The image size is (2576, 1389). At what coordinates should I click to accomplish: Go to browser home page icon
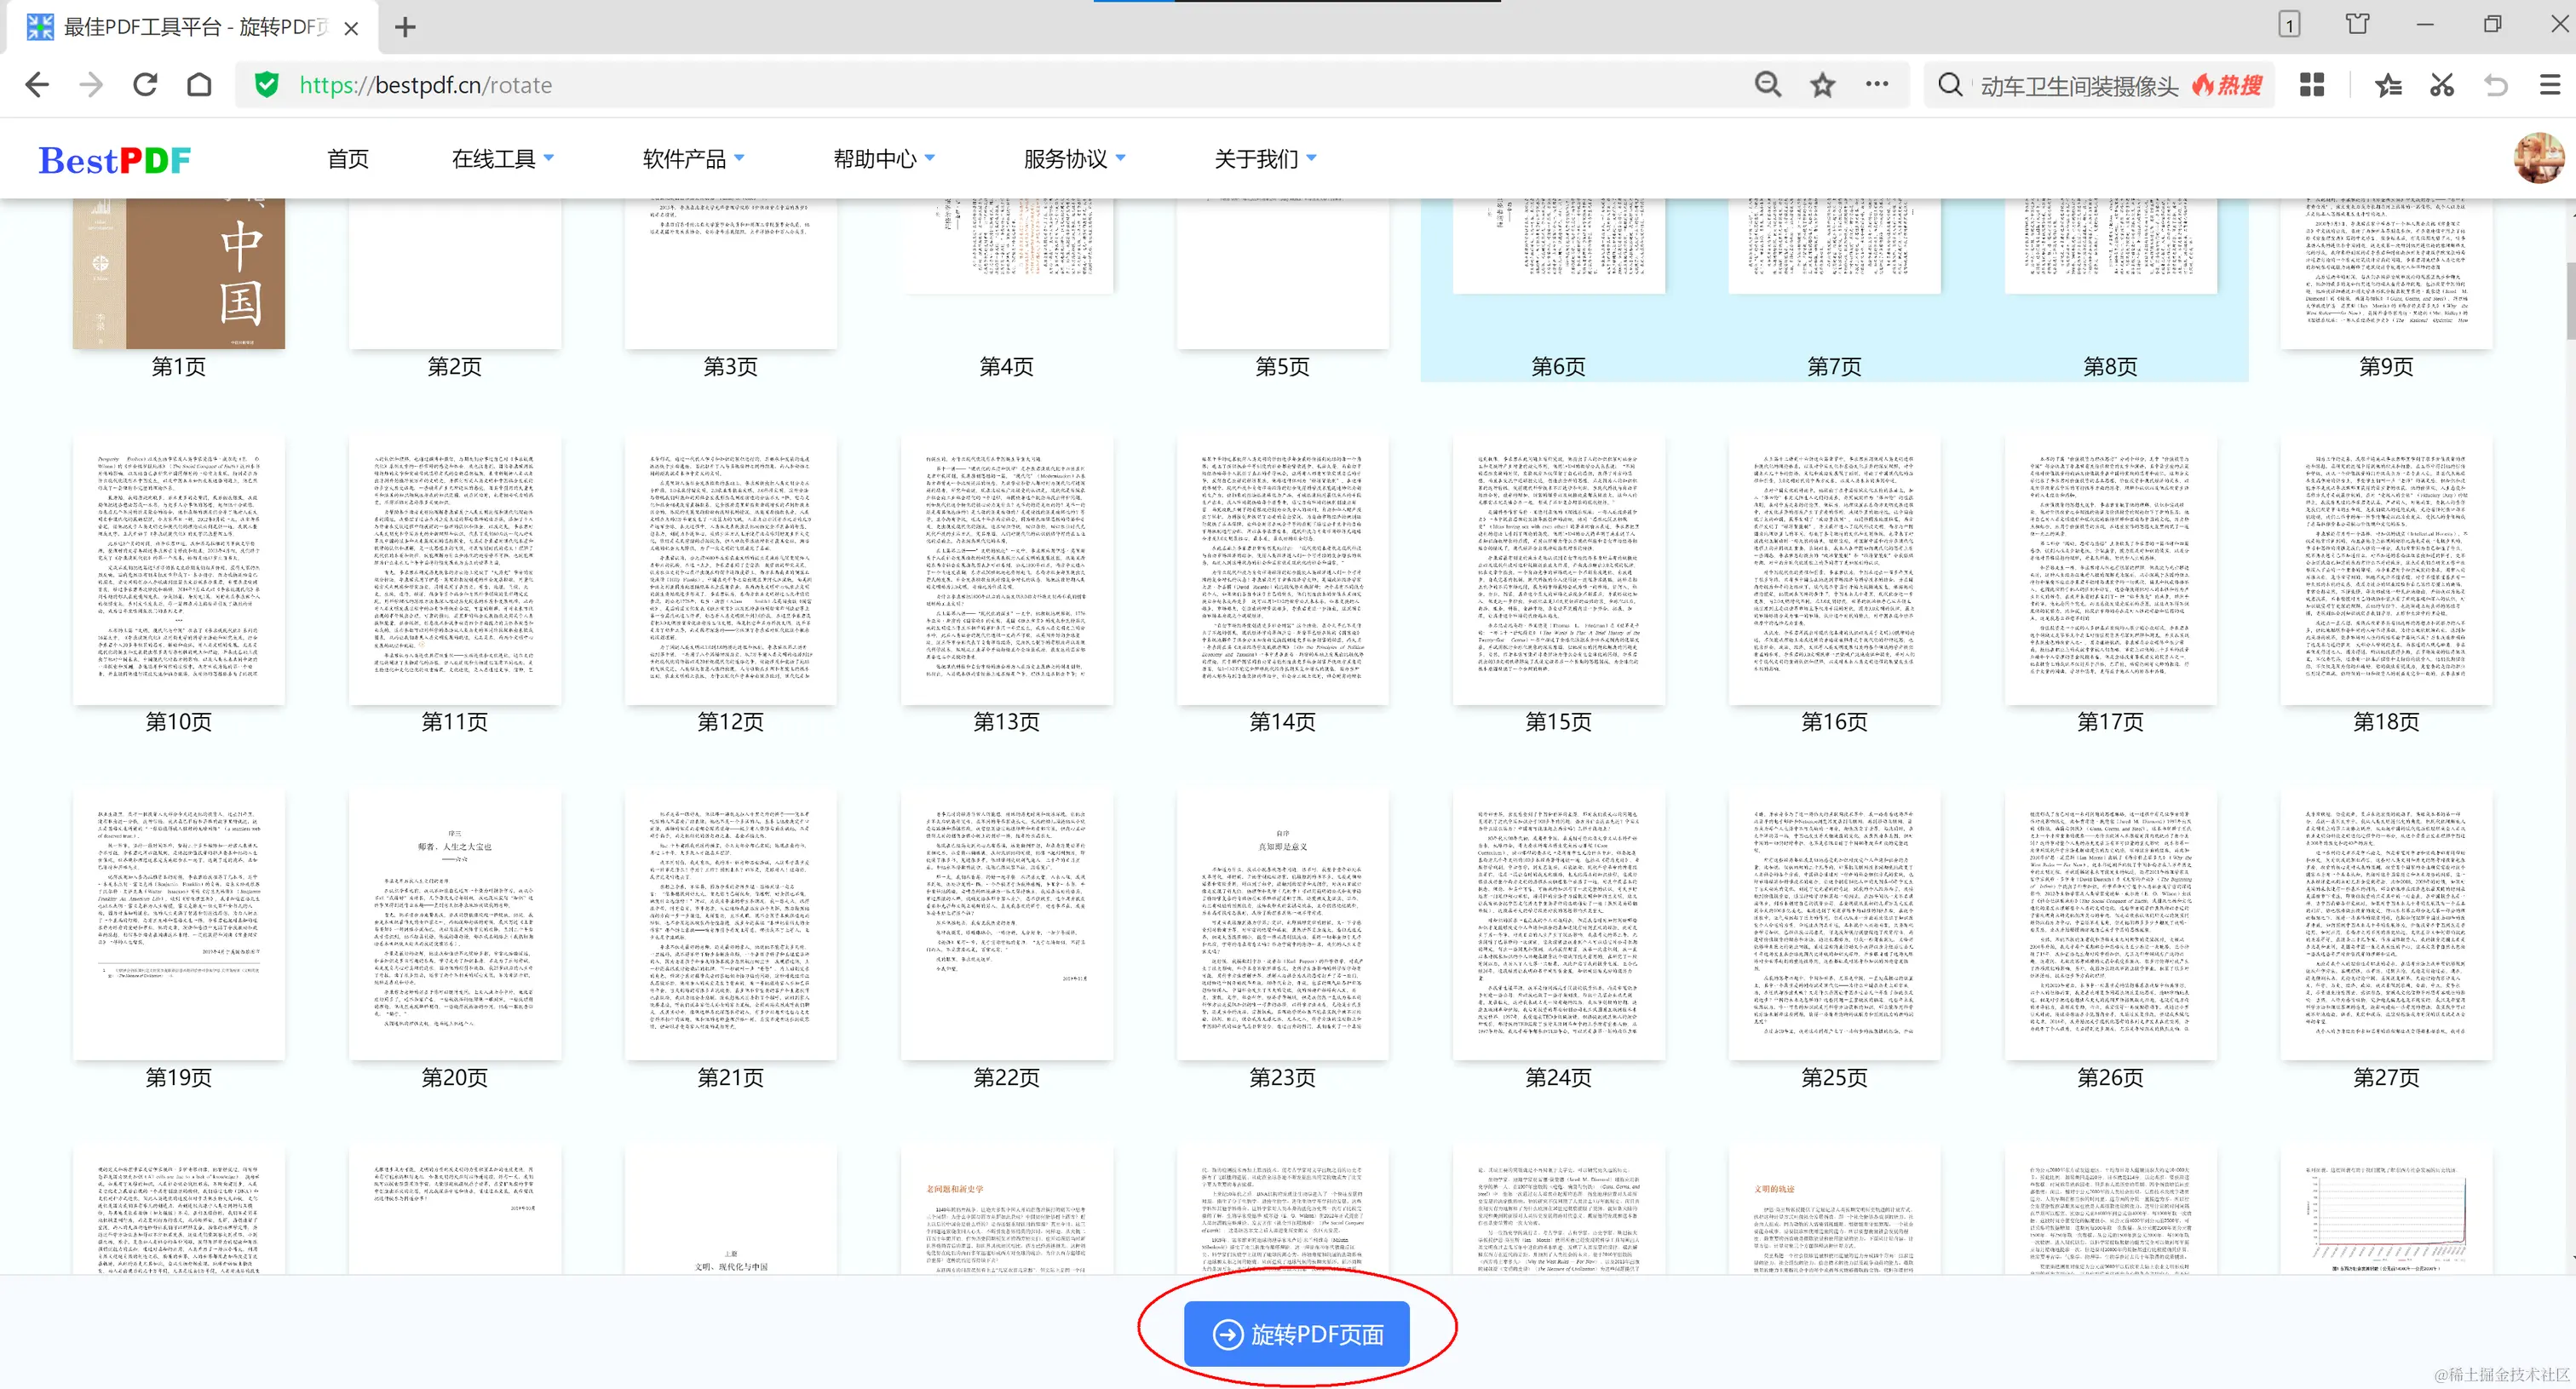pyautogui.click(x=199, y=85)
